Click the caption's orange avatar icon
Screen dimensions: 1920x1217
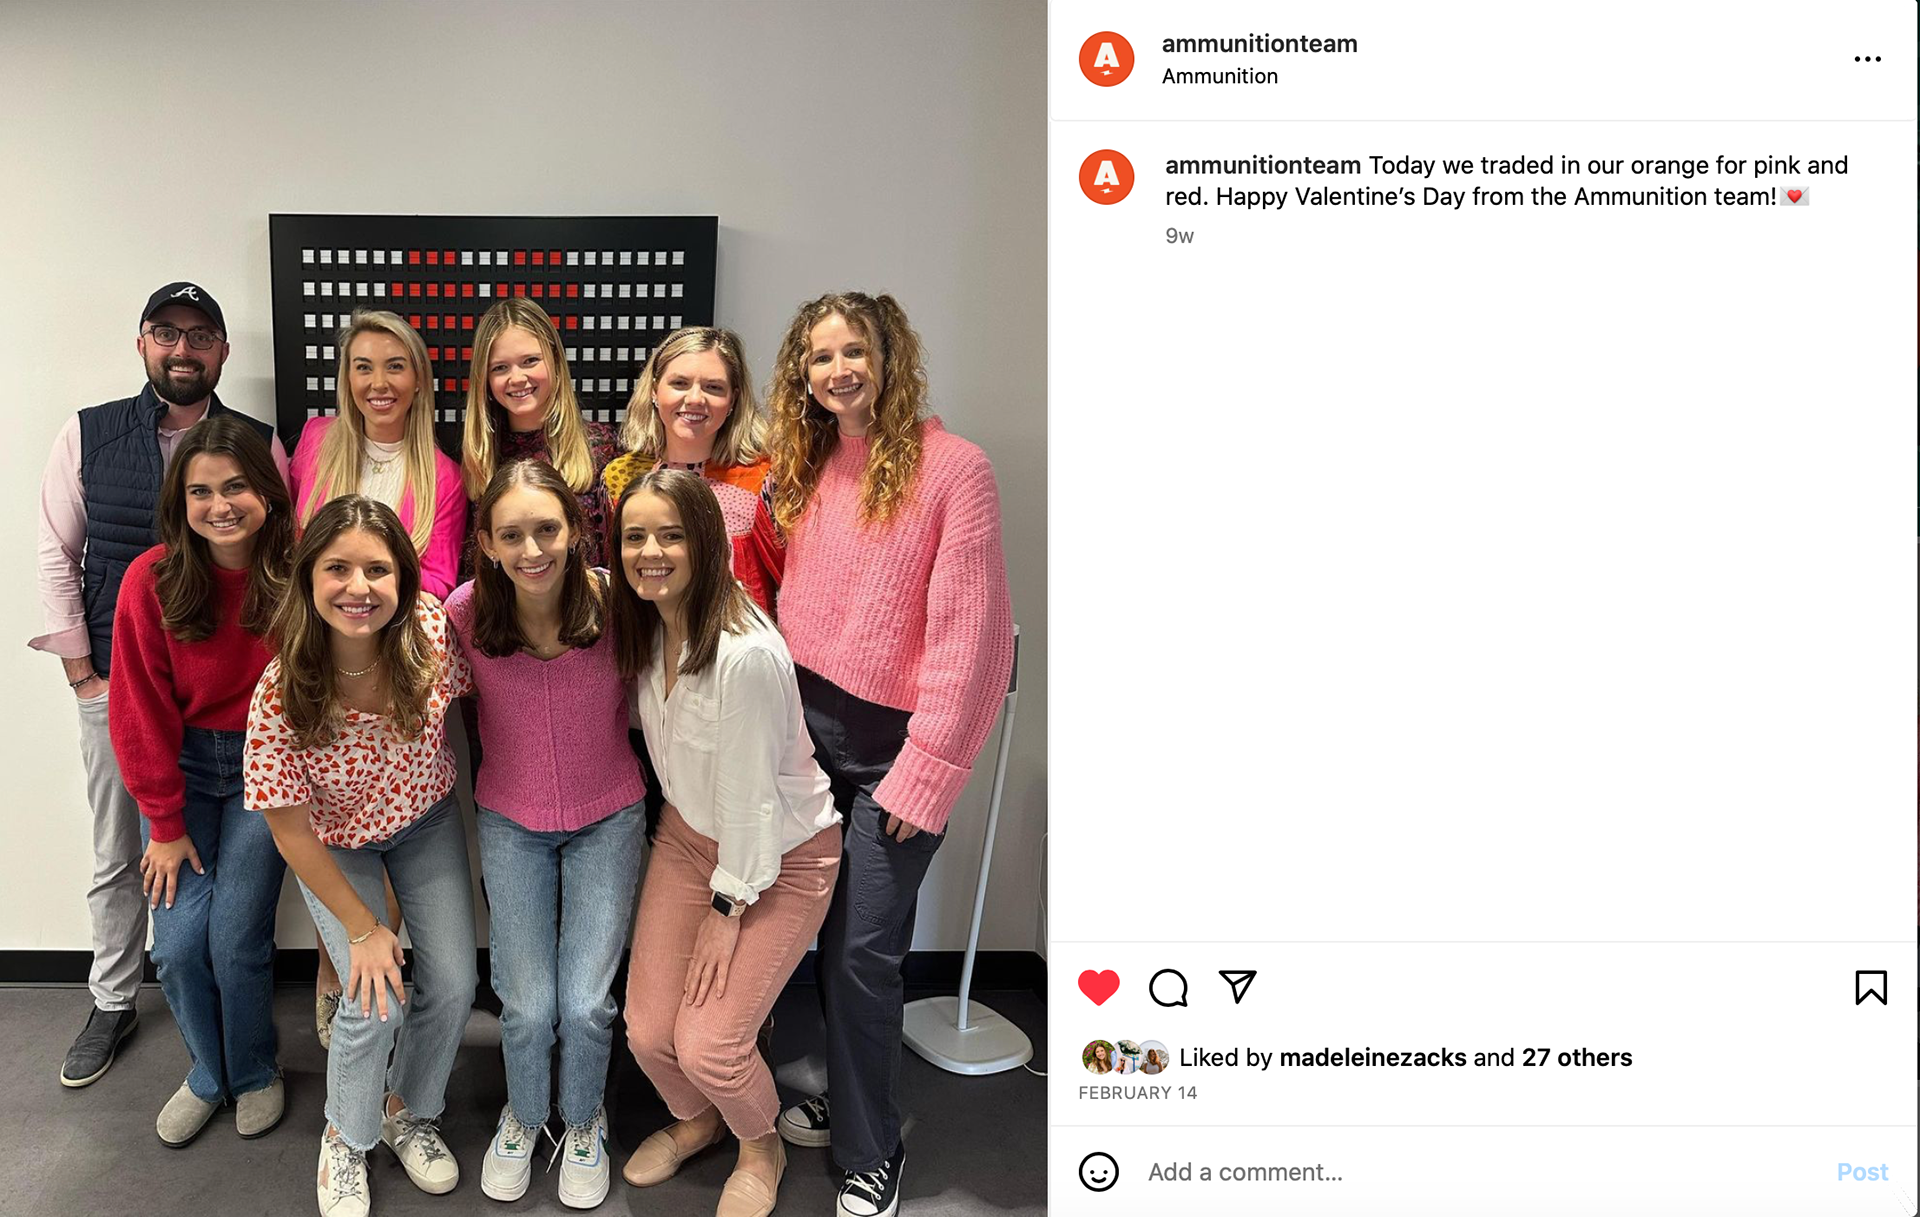tap(1106, 177)
